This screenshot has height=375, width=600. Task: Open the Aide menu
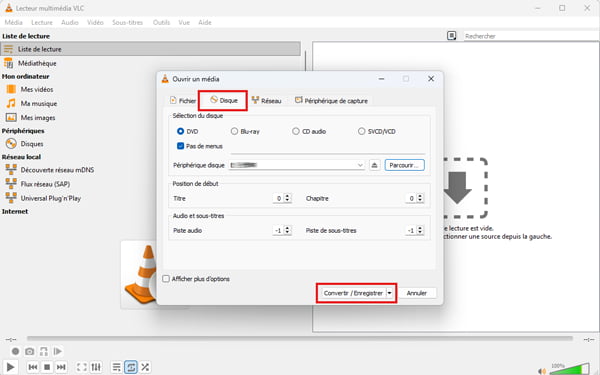point(205,23)
